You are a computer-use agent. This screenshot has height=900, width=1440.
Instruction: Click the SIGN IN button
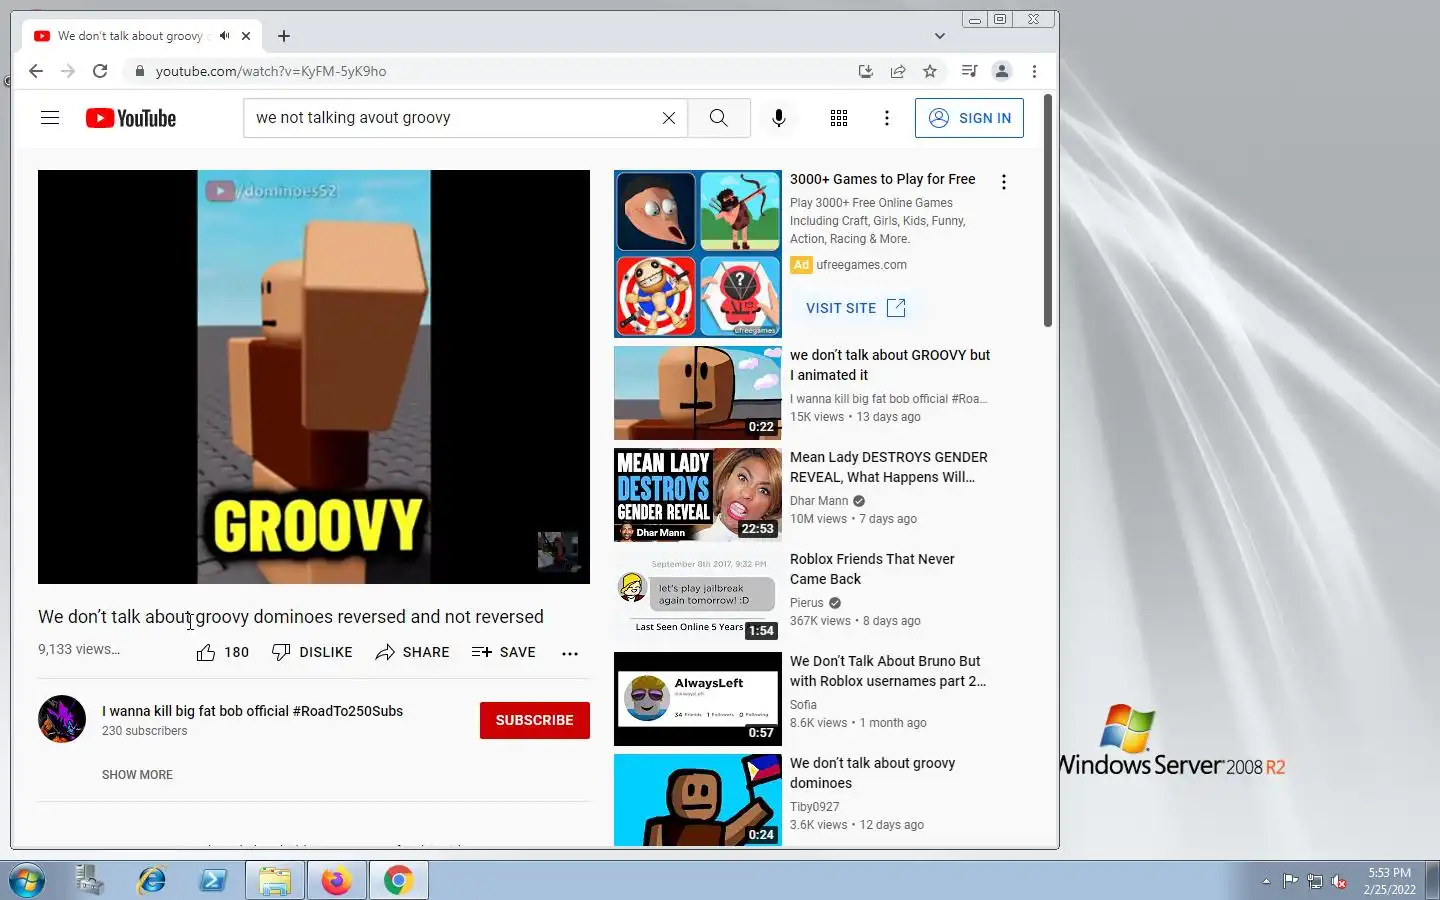click(969, 118)
